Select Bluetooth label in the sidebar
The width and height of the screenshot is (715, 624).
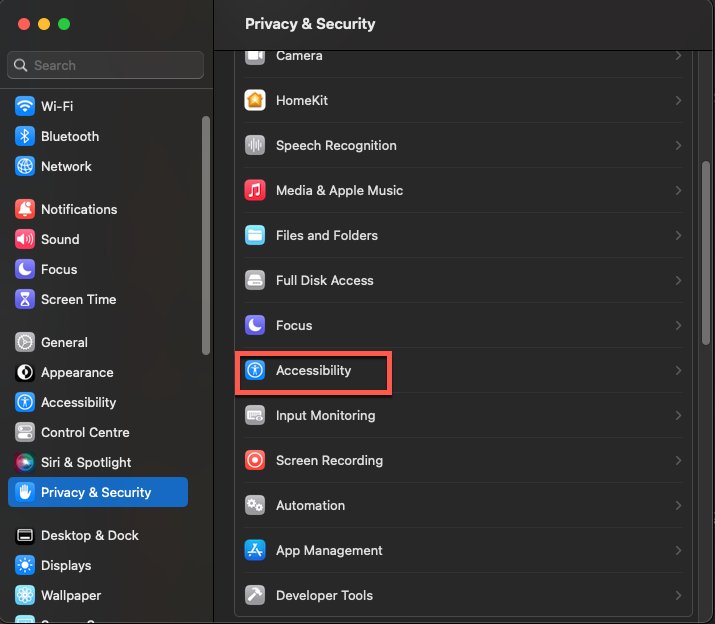point(70,136)
